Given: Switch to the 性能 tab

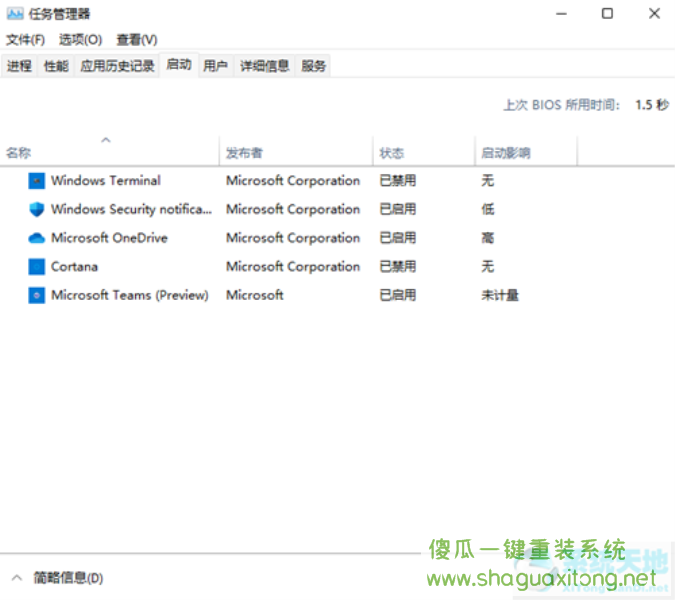Looking at the screenshot, I should [56, 66].
